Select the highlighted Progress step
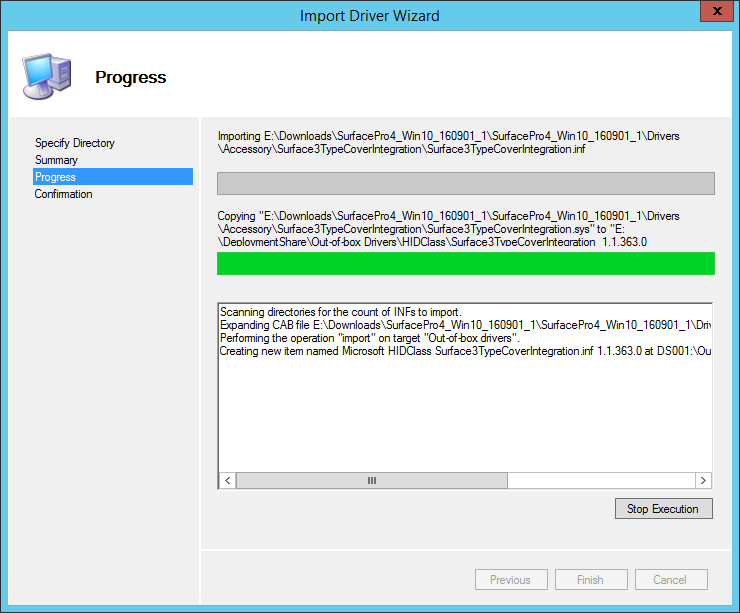Screen dimensions: 740x613 (x=56, y=177)
